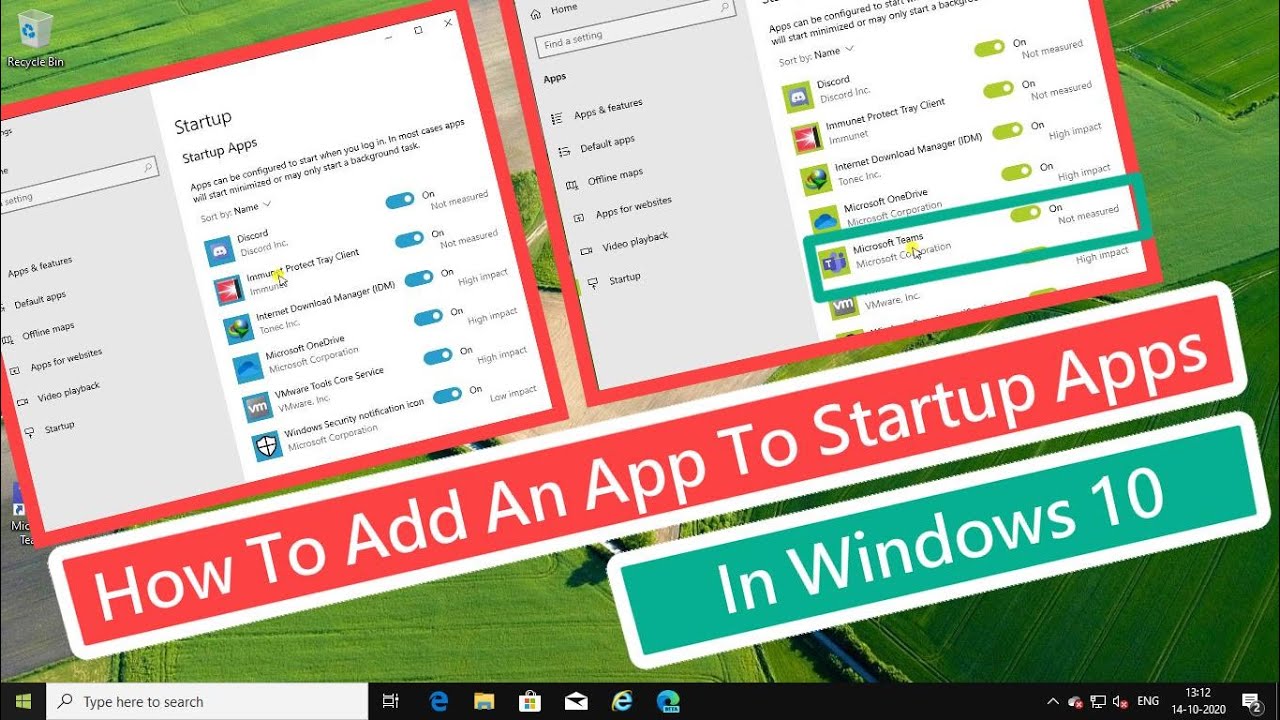Viewport: 1280px width, 720px height.
Task: Click the 'Startup Apps' heading, left window
Action: pyautogui.click(x=220, y=150)
